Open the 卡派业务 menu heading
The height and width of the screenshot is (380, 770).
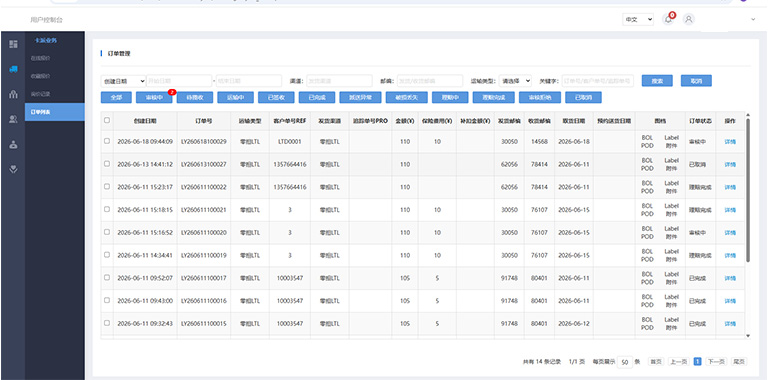(46, 40)
